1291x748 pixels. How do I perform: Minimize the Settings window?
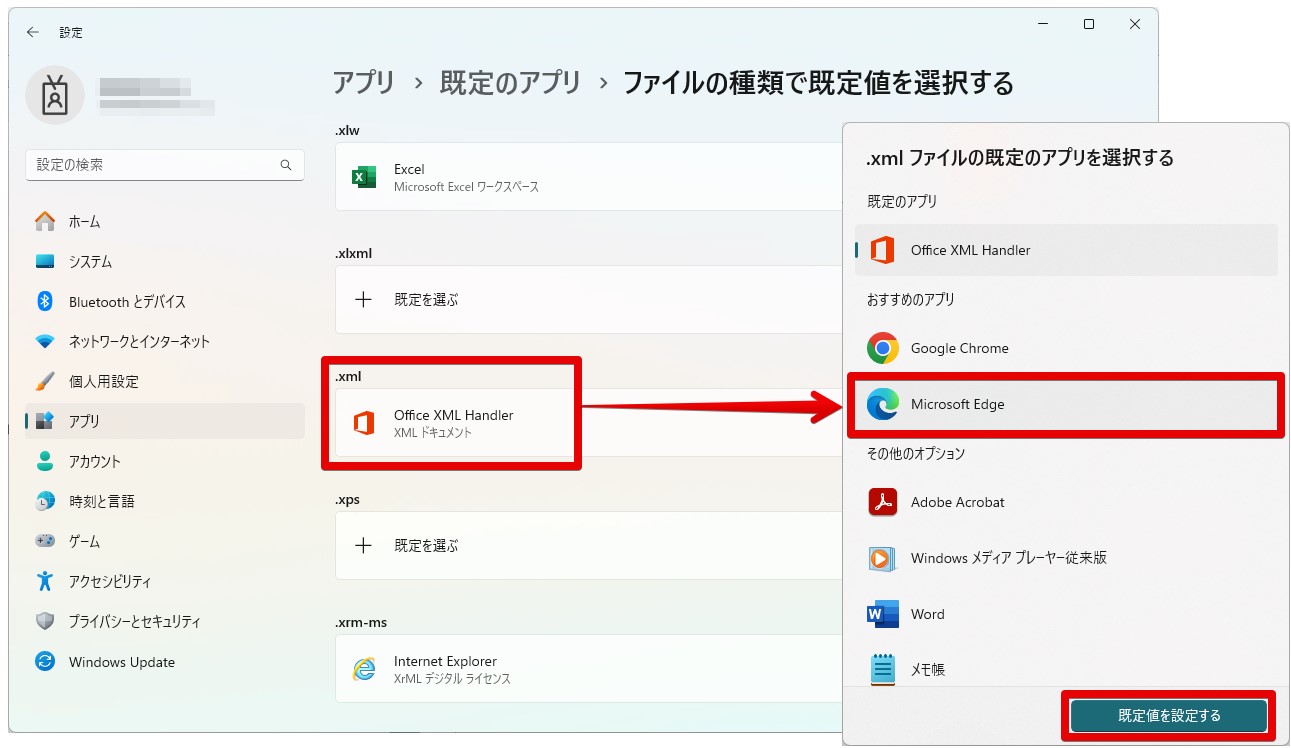click(x=1043, y=24)
